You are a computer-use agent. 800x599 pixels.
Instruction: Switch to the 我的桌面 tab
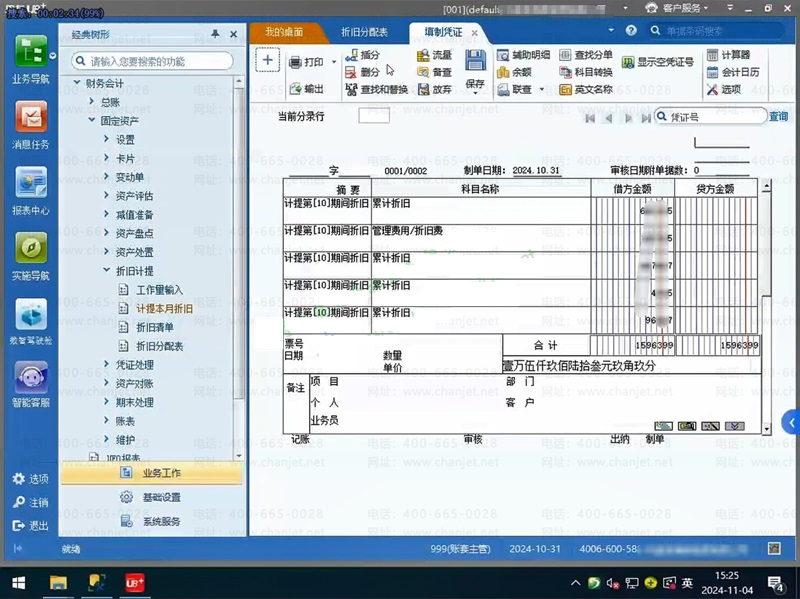[x=282, y=33]
